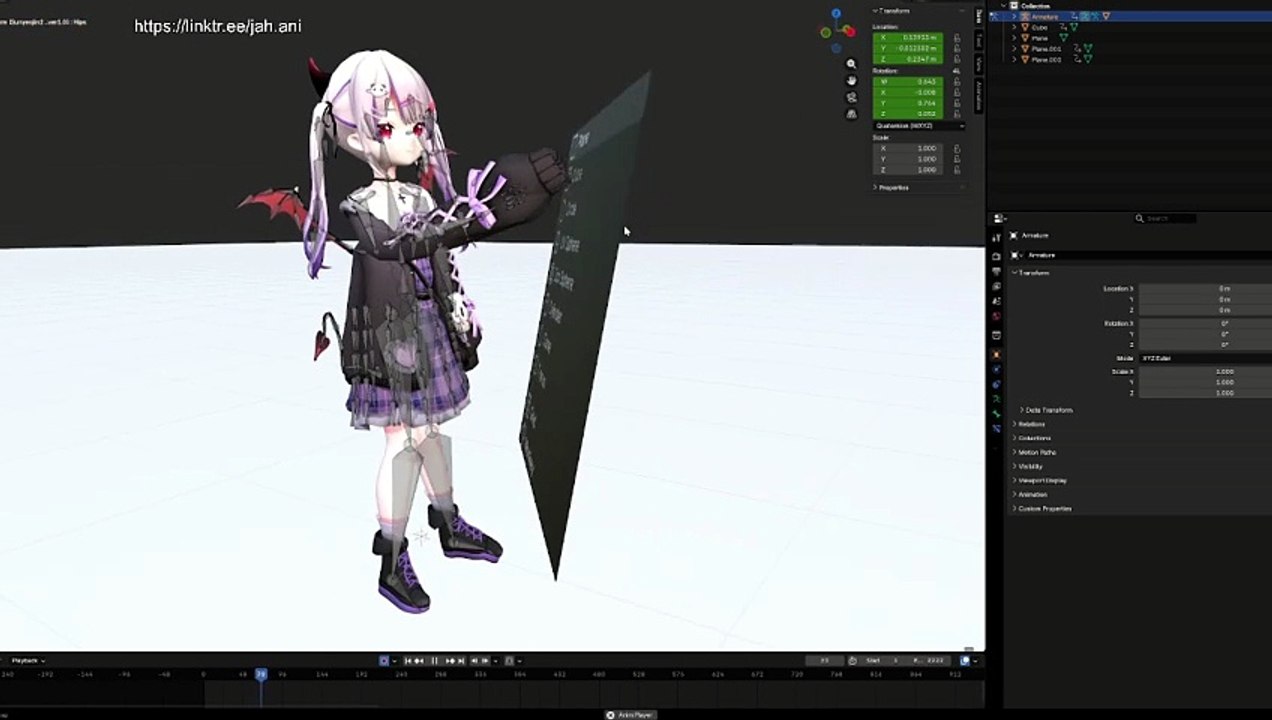Expand the Armature row in the outliner
Viewport: 1272px width, 720px height.
click(x=1014, y=17)
